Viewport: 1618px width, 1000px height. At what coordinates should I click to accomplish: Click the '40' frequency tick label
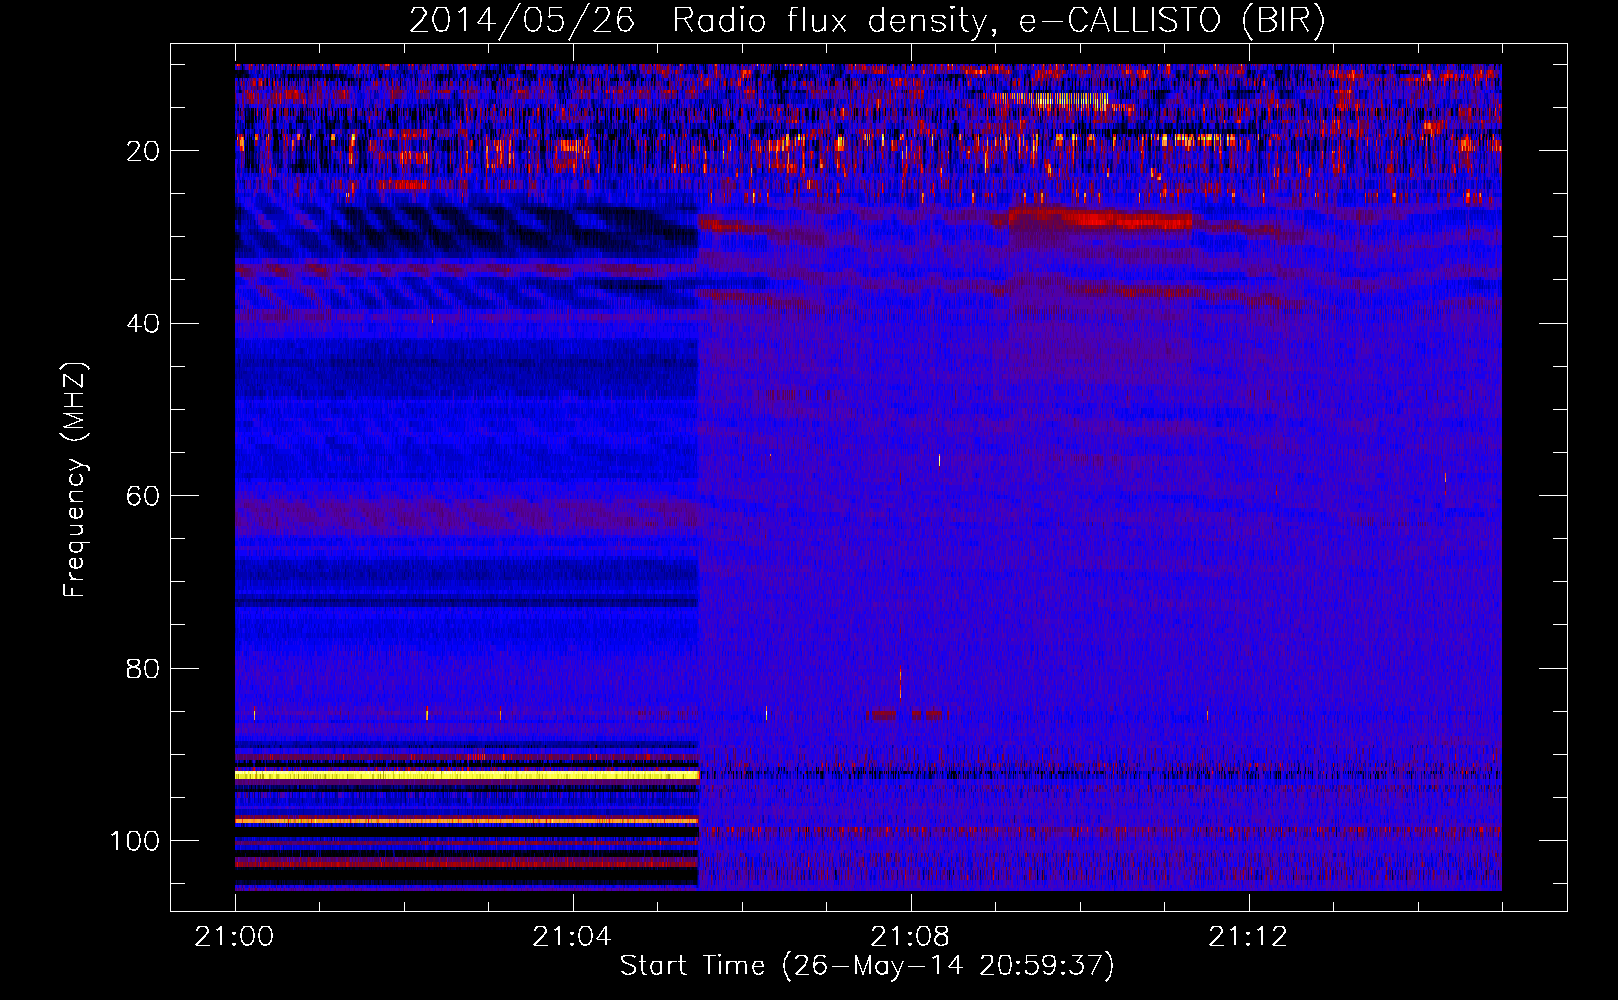tap(144, 324)
